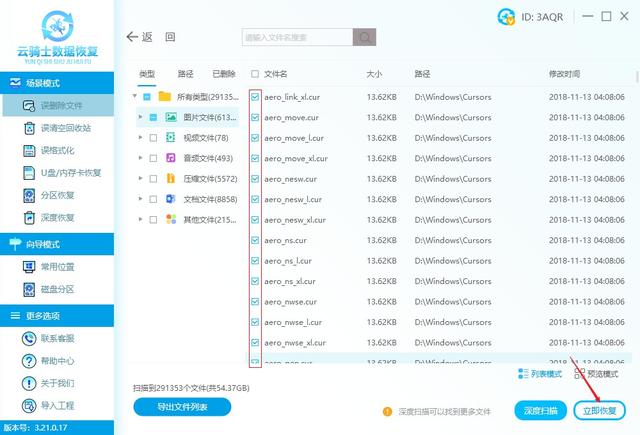Click 文档文件 document type icon

(171, 199)
